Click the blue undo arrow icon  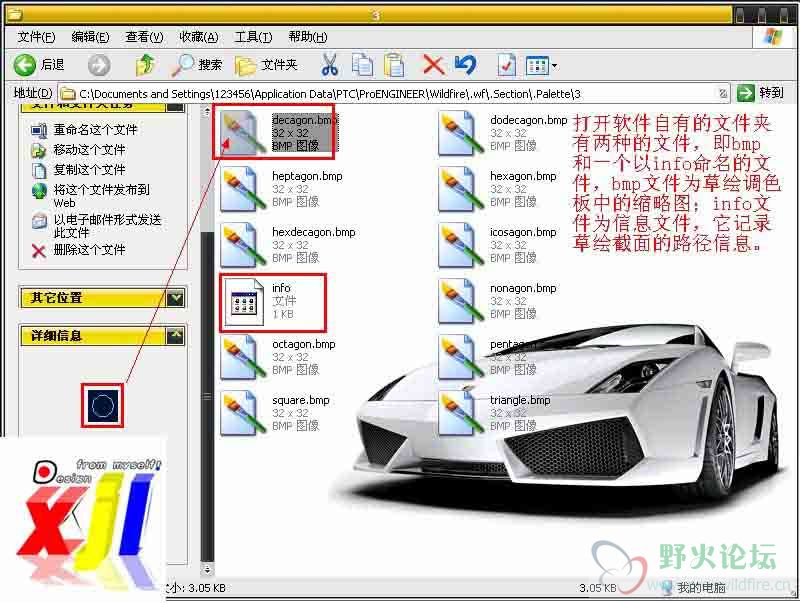(465, 65)
